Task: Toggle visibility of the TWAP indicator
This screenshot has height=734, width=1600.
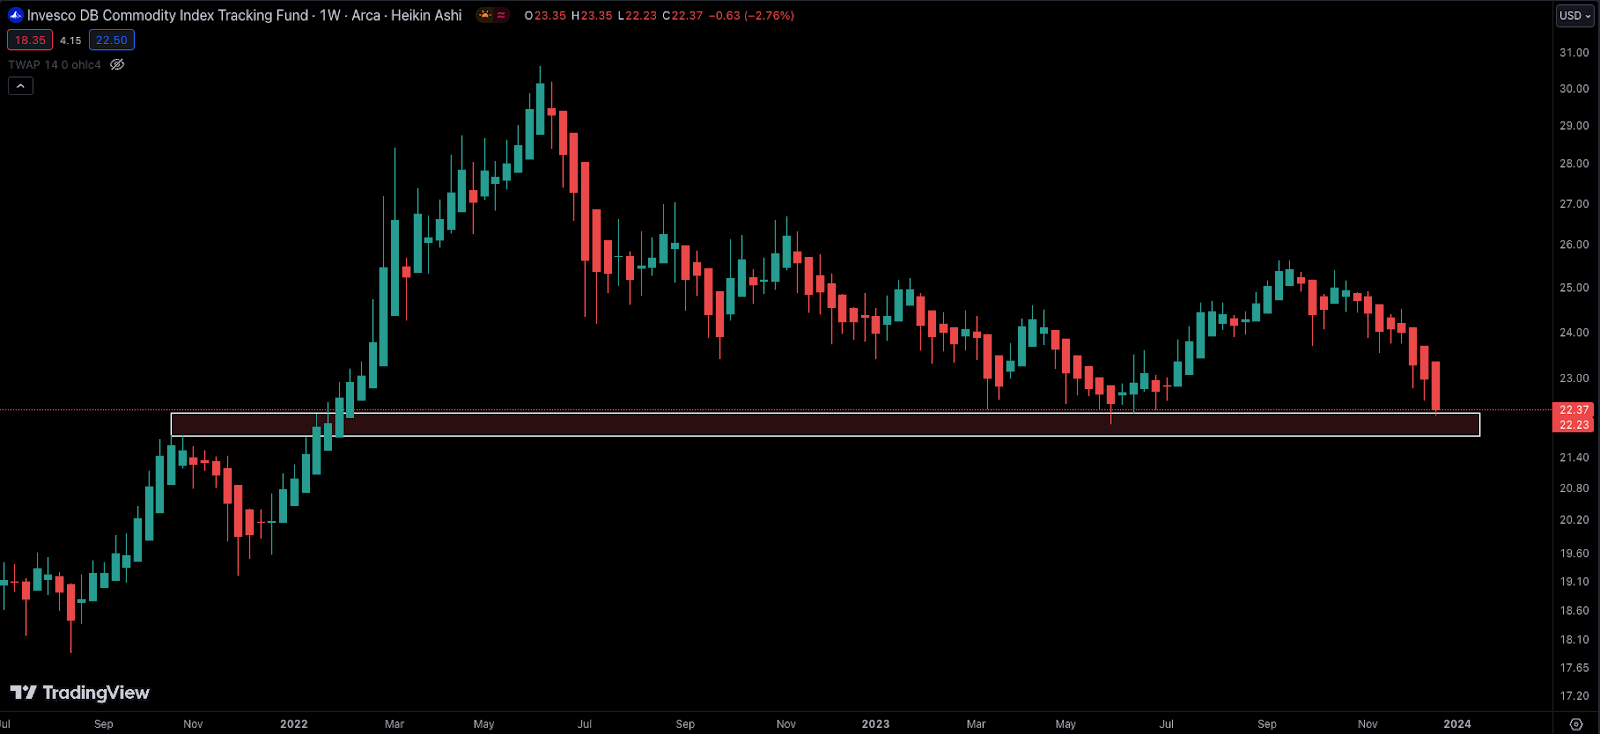Action: click(x=117, y=65)
